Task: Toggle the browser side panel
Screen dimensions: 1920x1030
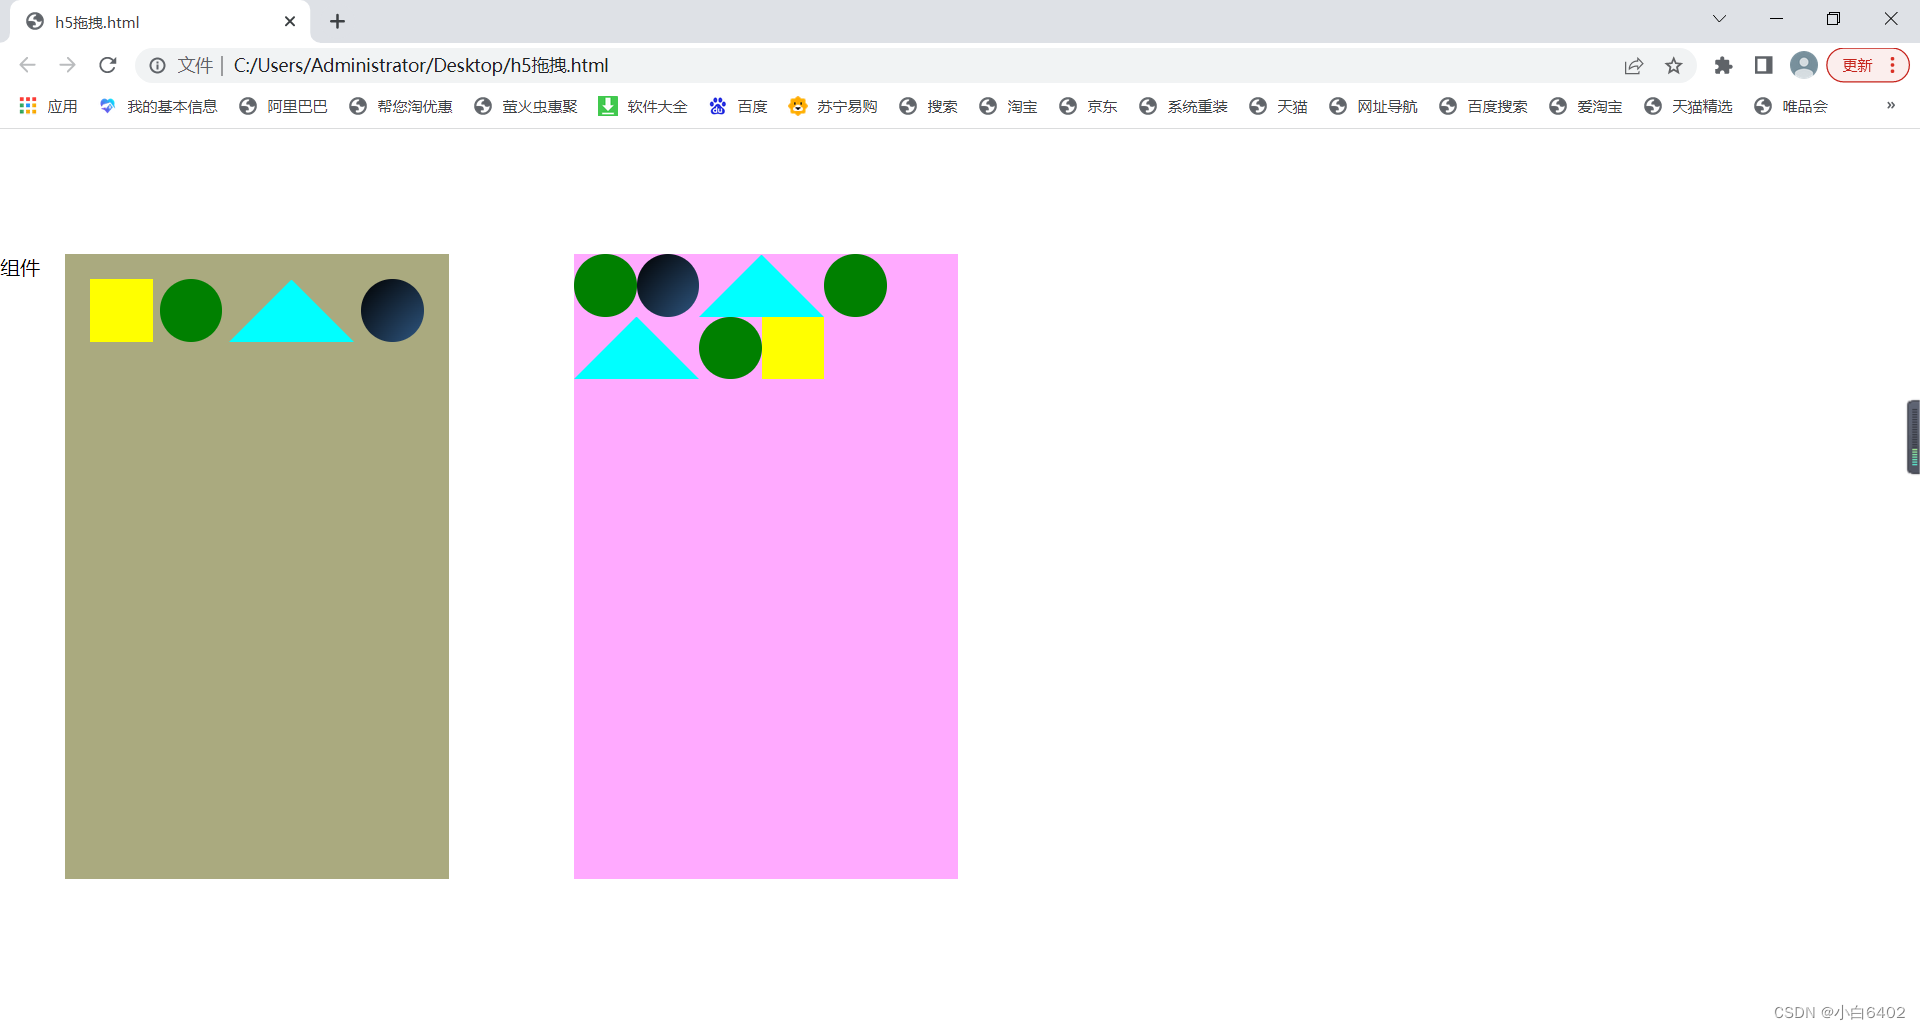Action: pos(1763,65)
